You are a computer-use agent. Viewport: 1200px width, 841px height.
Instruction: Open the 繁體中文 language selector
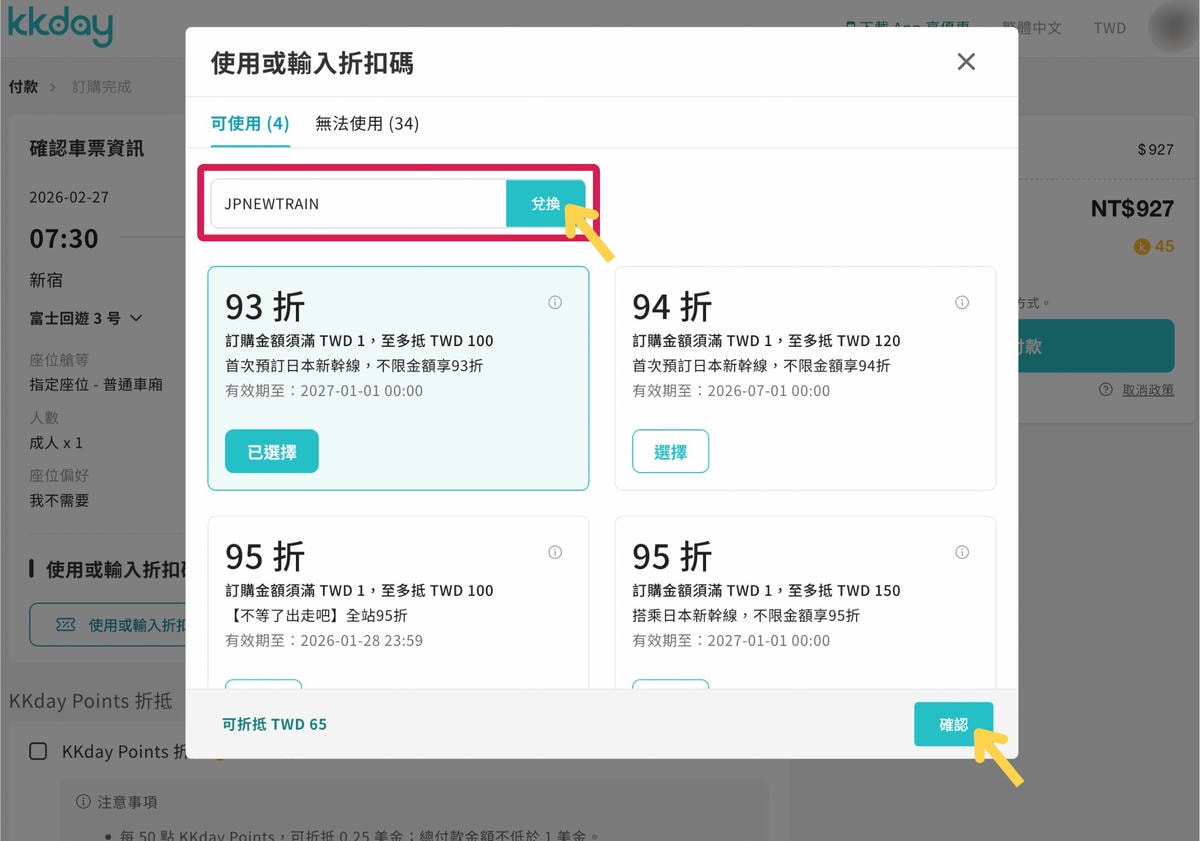1032,28
